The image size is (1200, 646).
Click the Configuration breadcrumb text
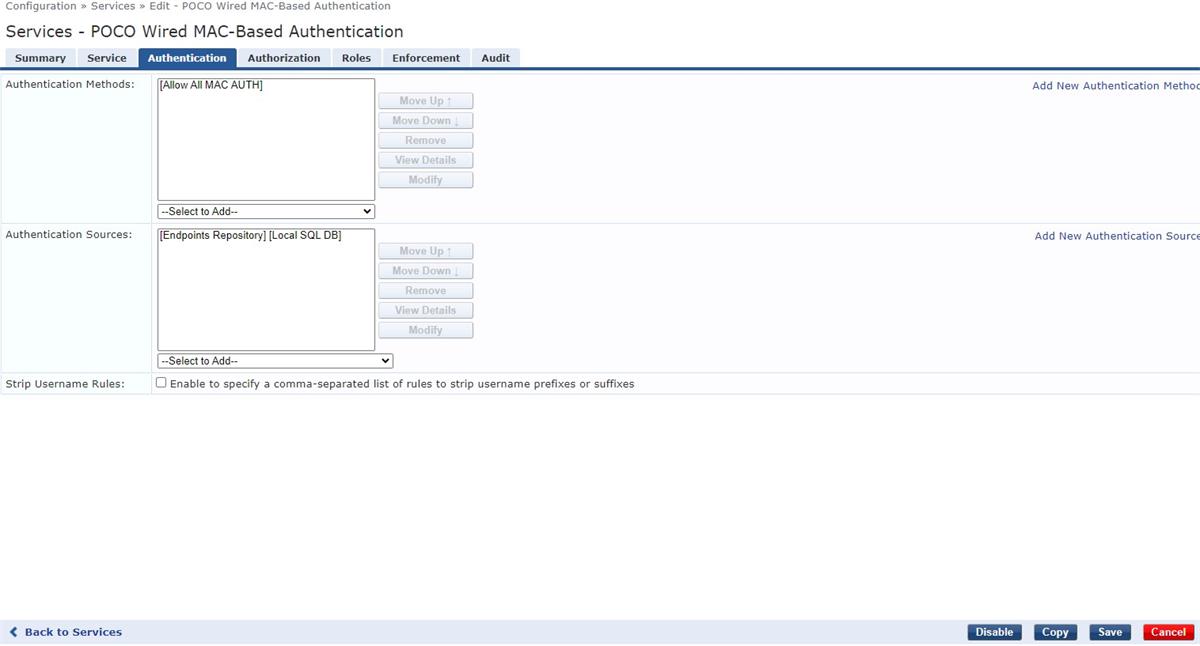coord(41,6)
